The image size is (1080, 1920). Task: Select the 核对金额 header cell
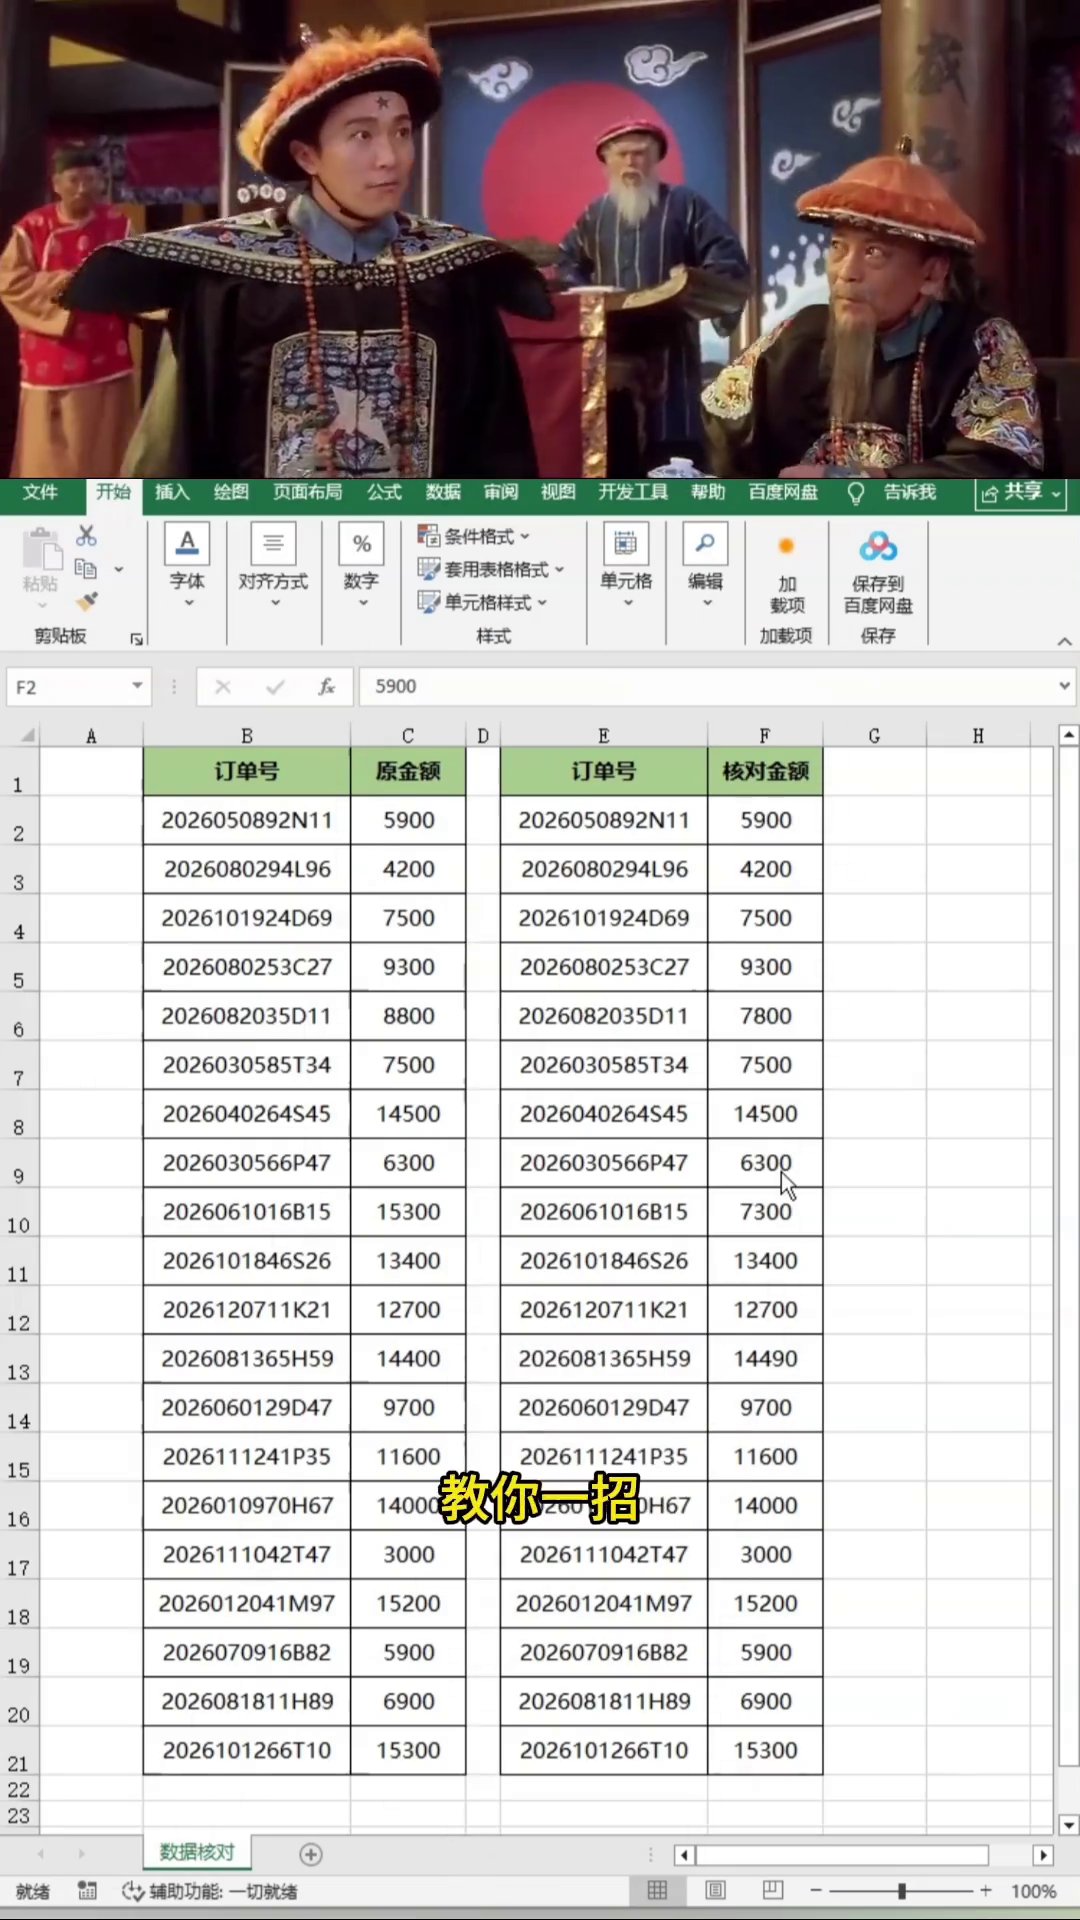click(765, 771)
